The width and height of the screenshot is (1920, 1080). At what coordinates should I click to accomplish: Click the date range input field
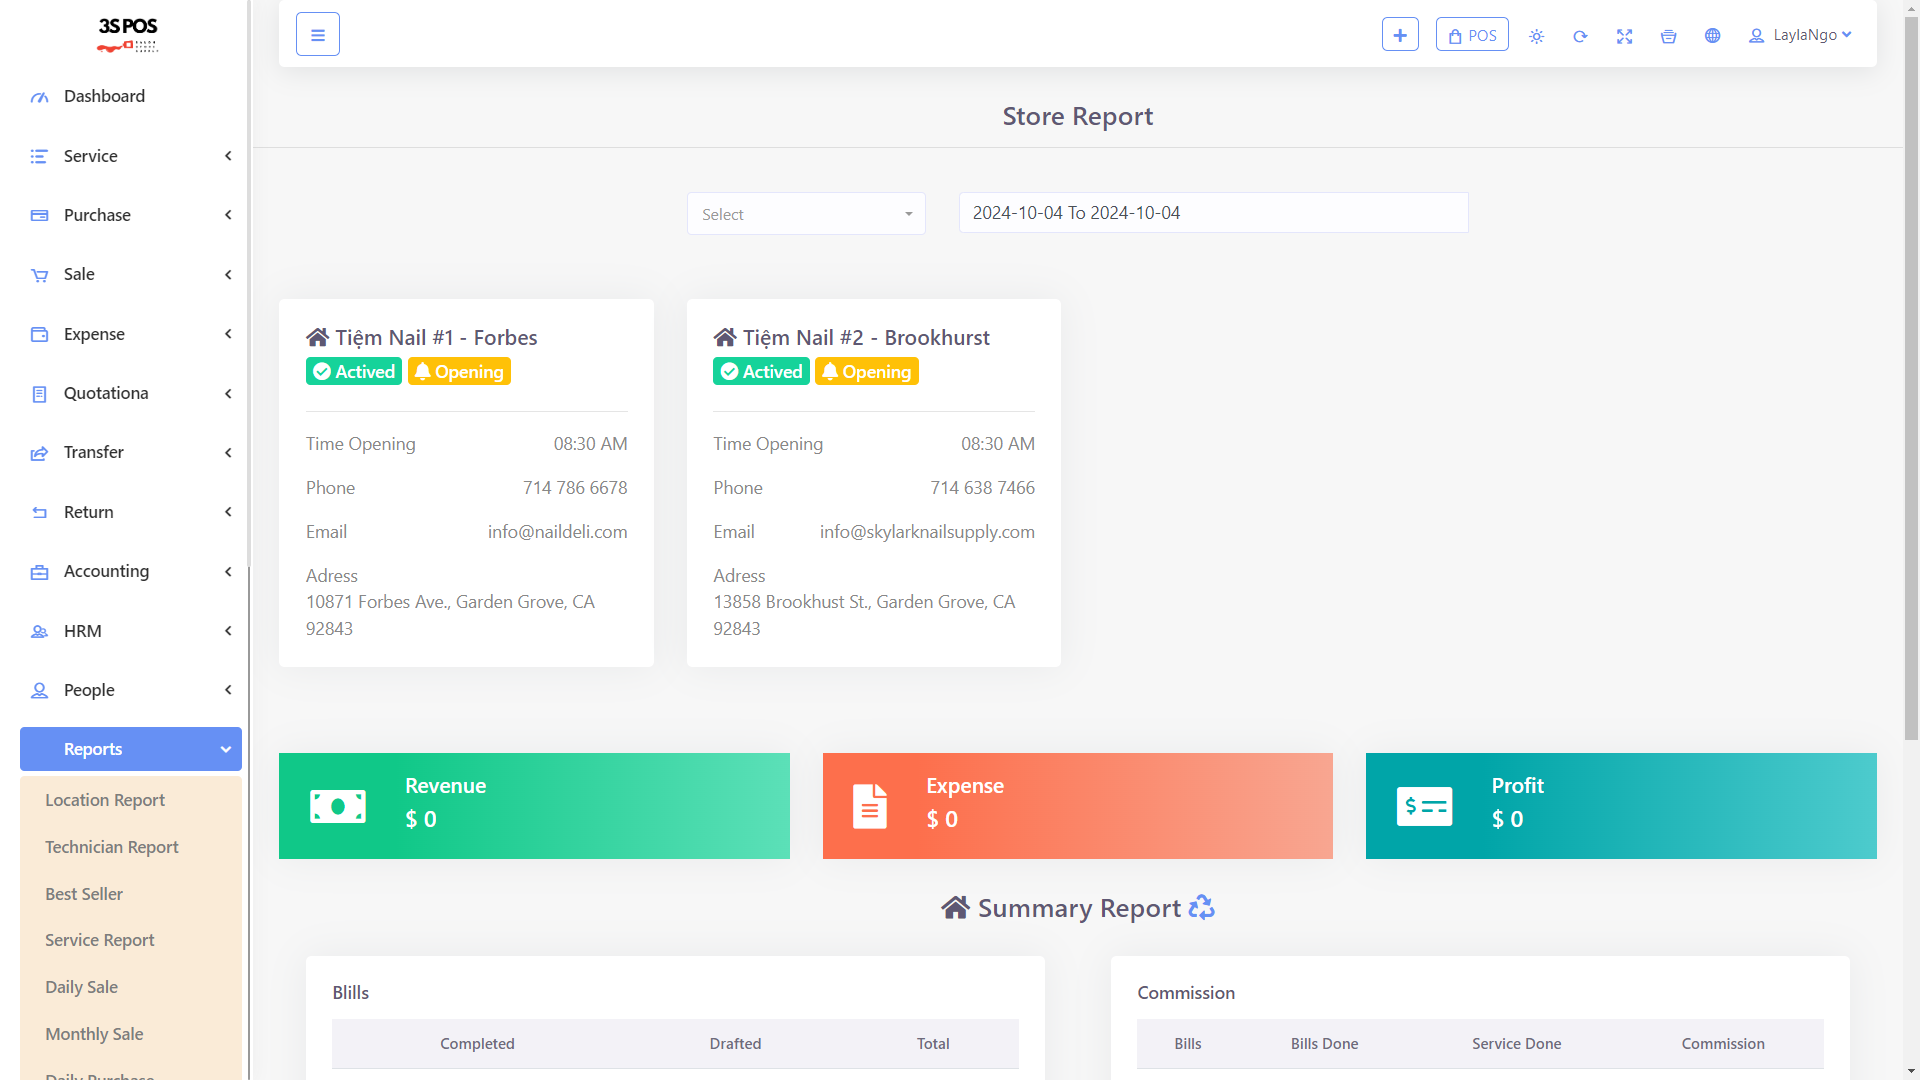pos(1213,213)
